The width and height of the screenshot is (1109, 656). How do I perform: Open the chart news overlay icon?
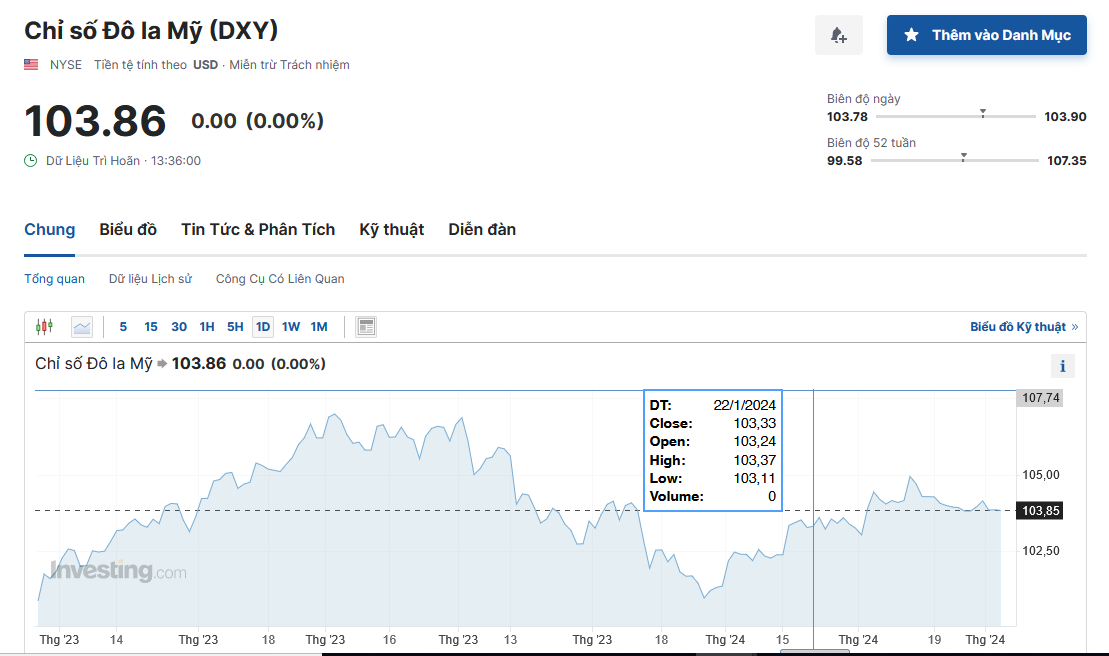[x=366, y=326]
